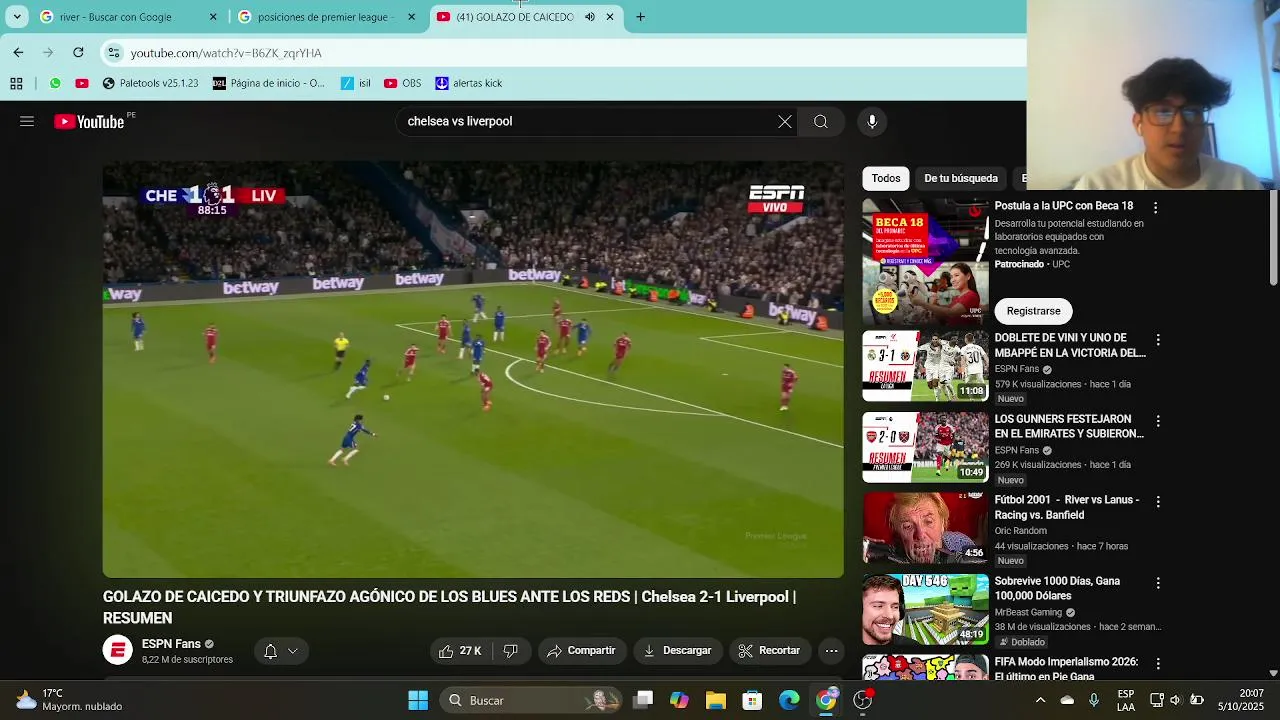This screenshot has width=1280, height=720.
Task: Open the Los Gunners Festejaron video thumbnail
Action: (x=925, y=447)
